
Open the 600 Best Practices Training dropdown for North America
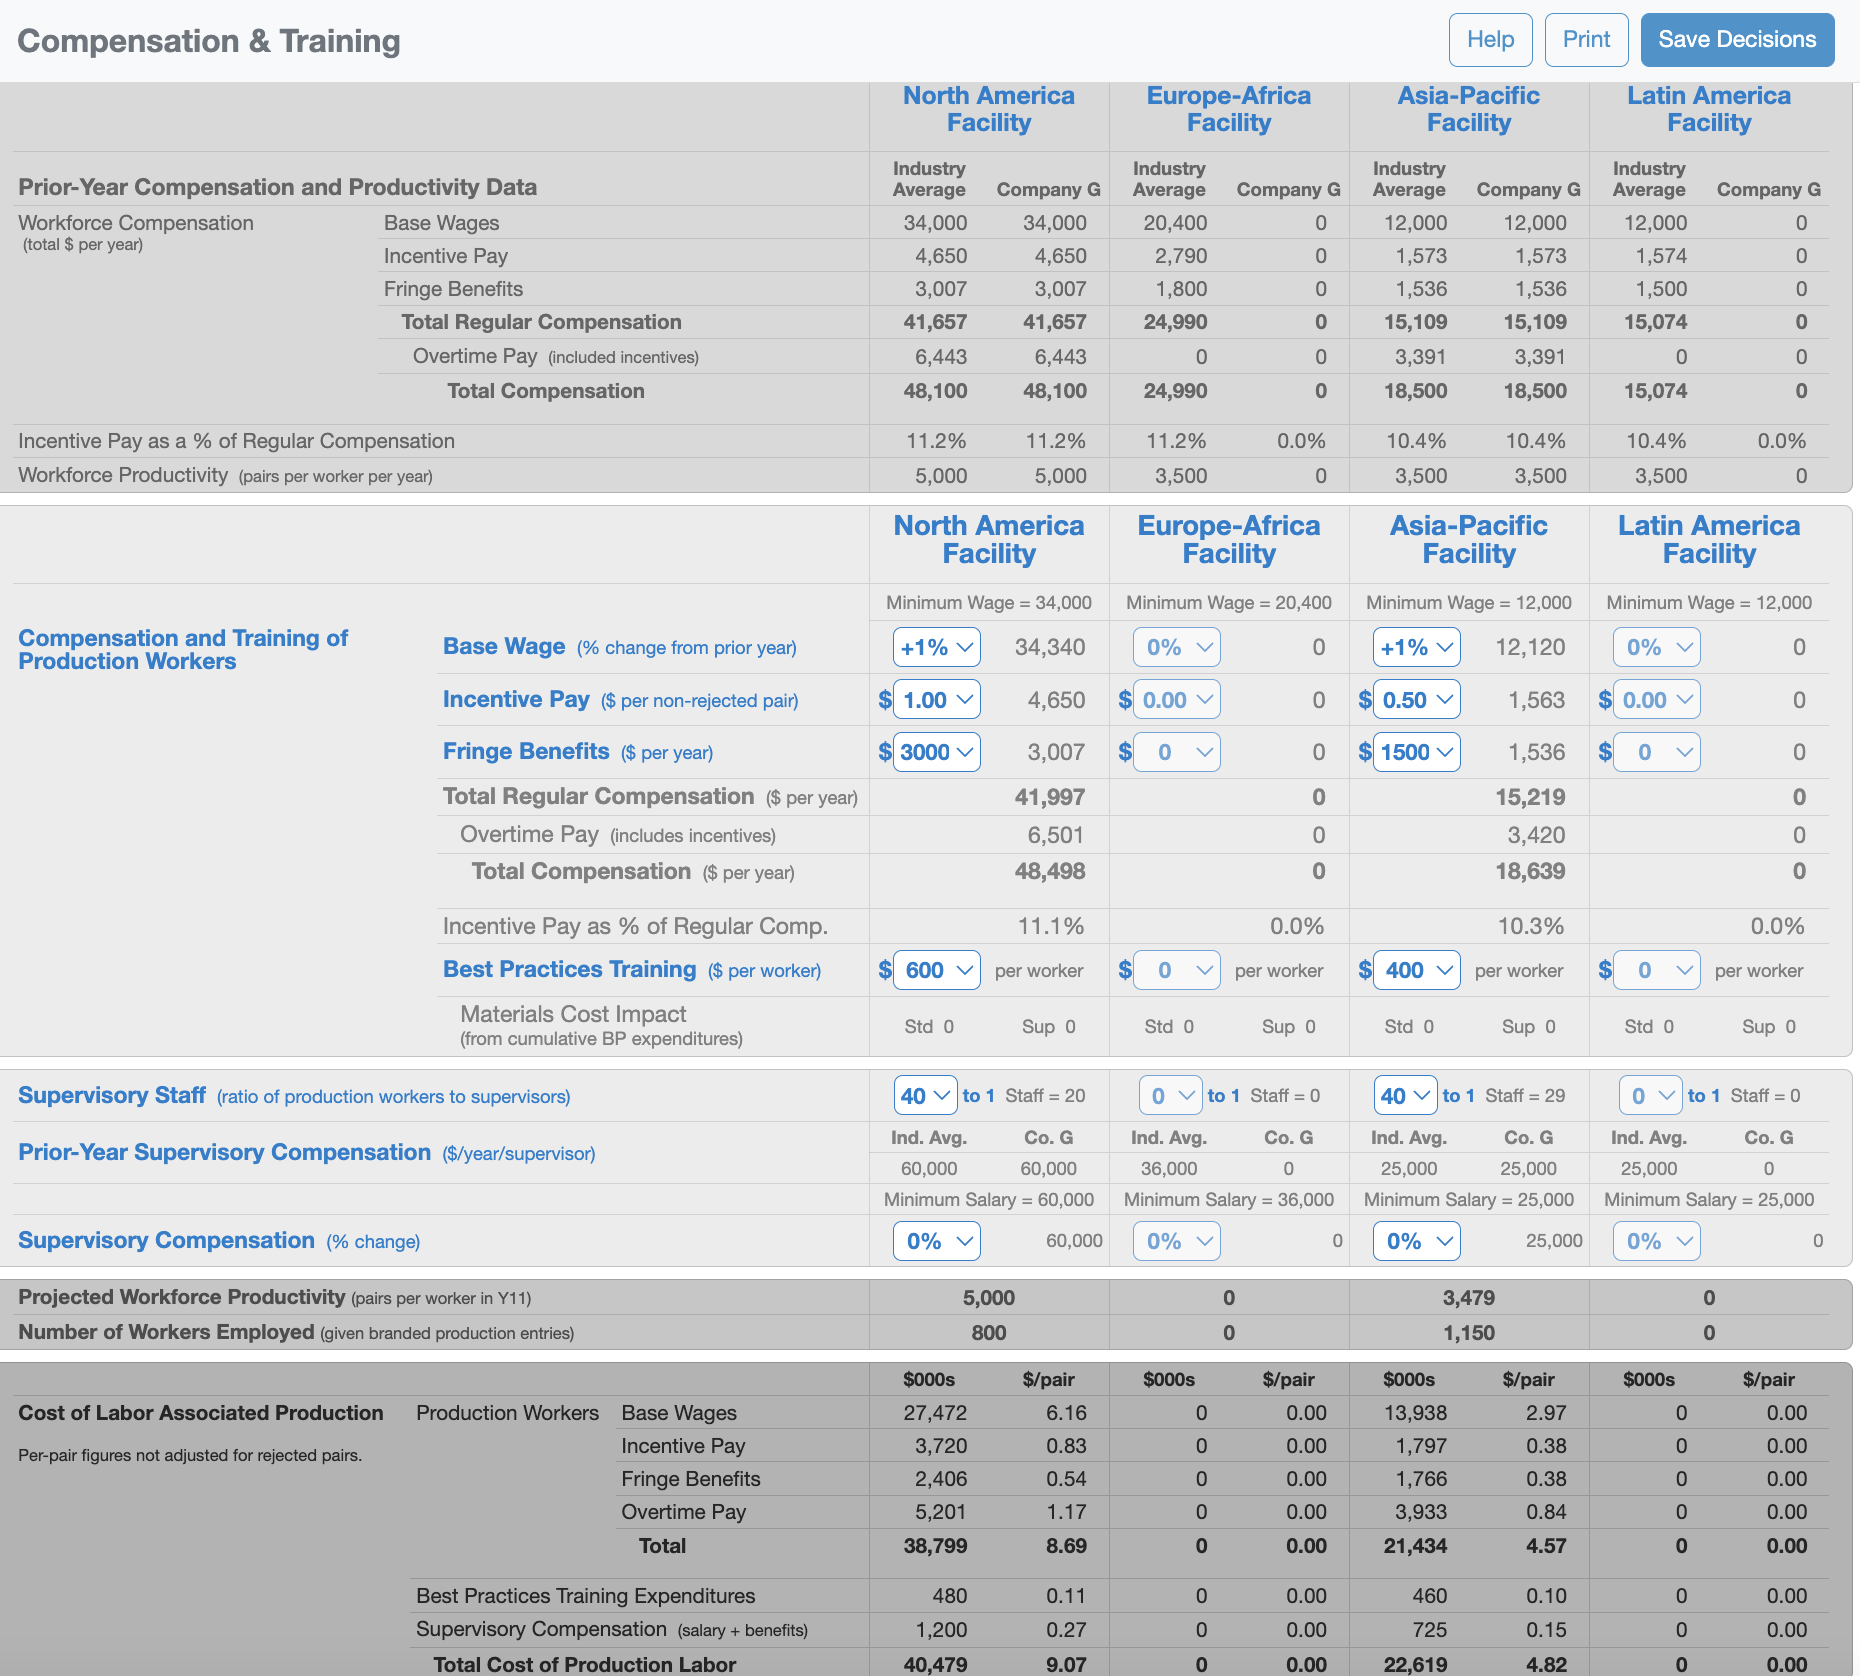click(x=936, y=969)
